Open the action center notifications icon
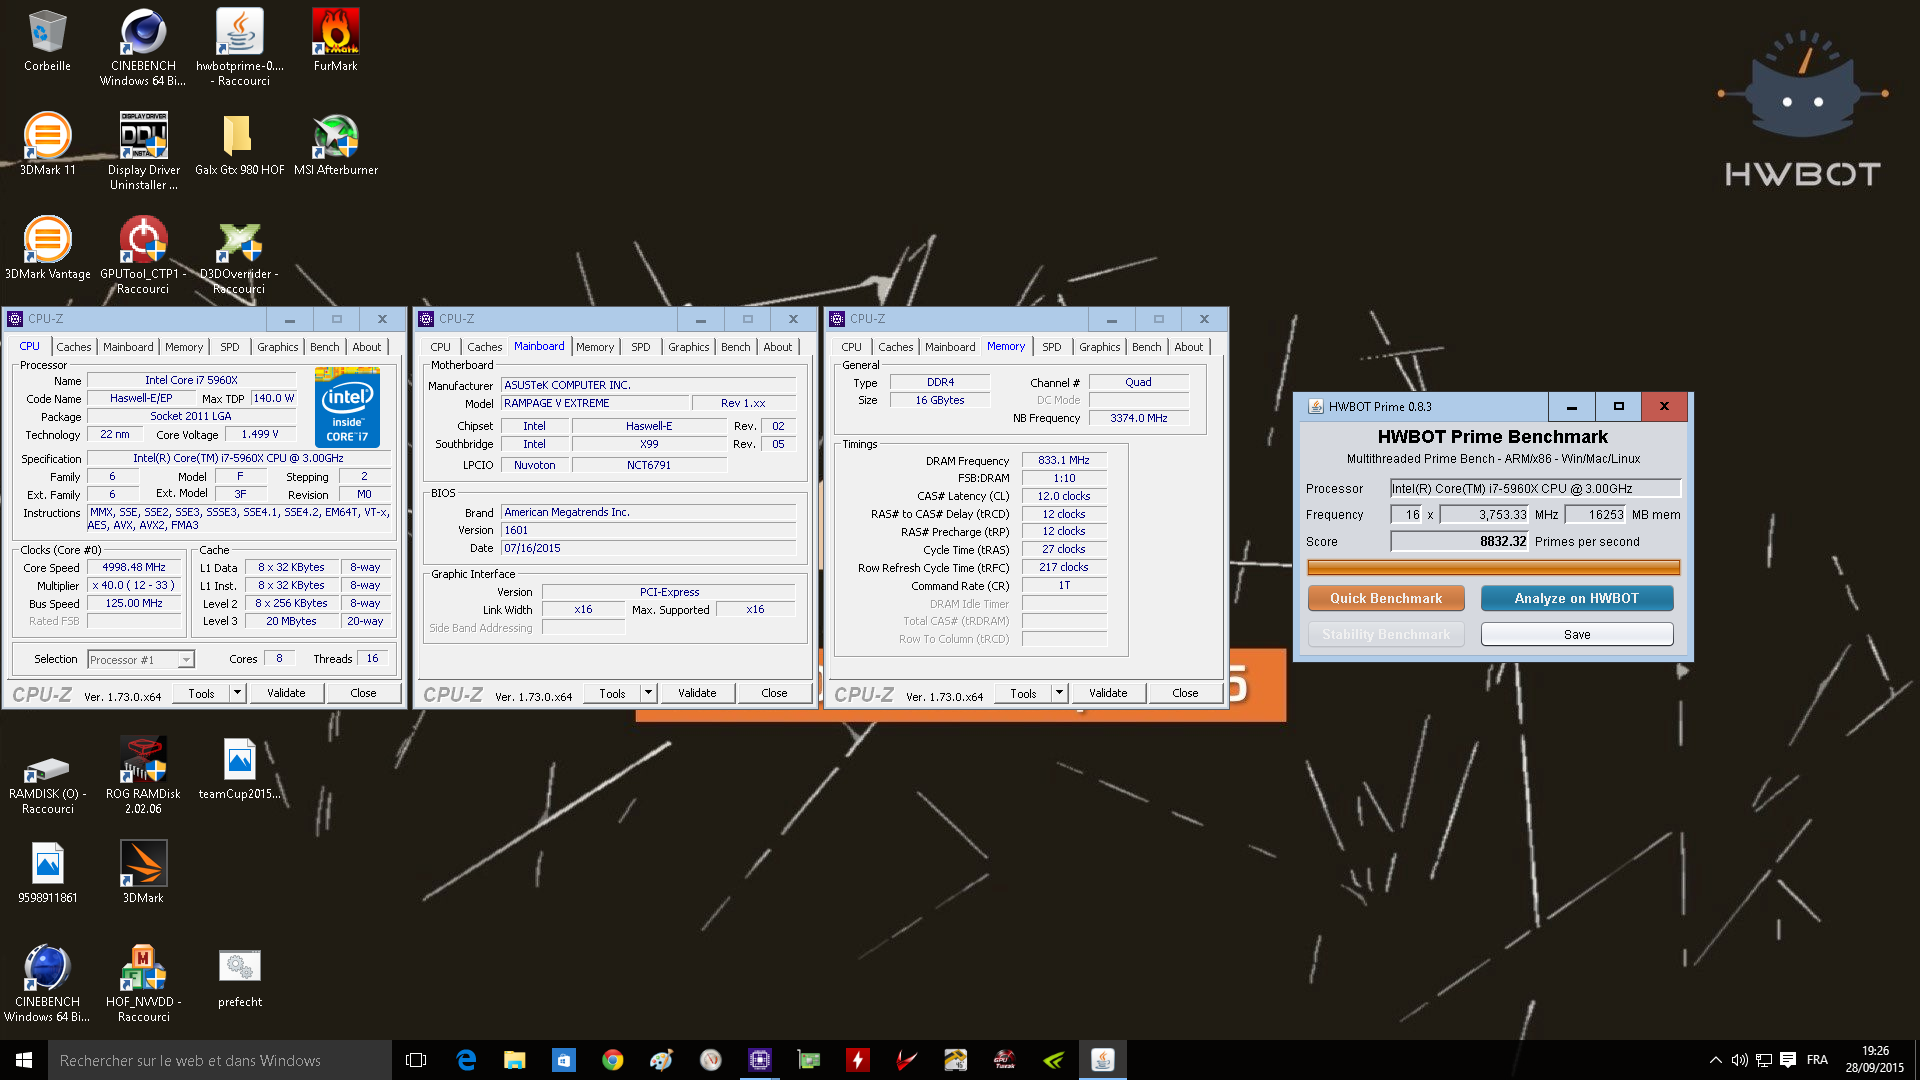 coord(1788,1060)
